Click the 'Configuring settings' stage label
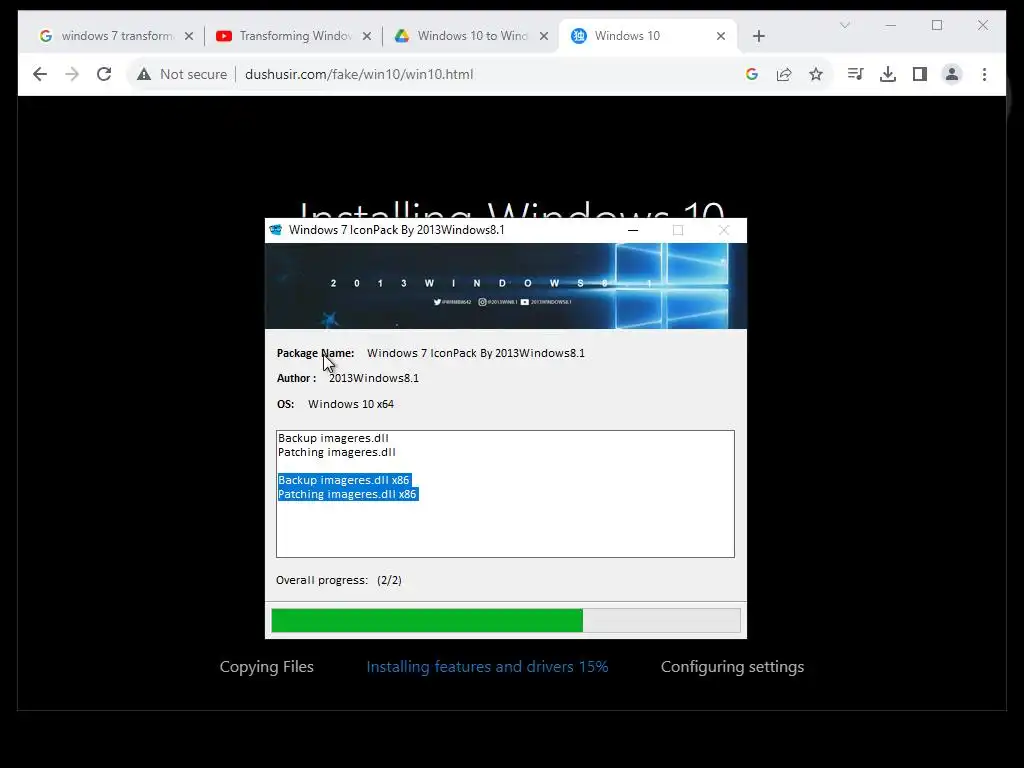 coord(732,667)
